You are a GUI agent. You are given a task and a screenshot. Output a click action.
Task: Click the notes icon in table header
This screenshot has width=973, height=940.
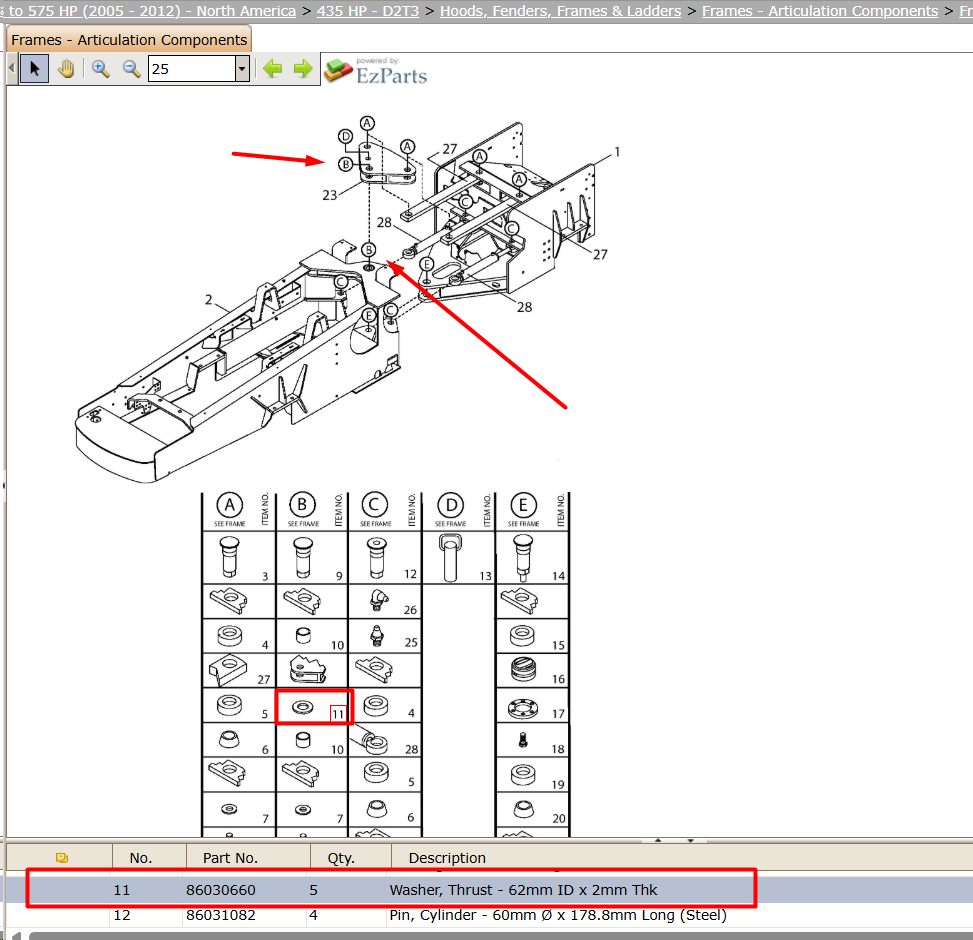[61, 857]
